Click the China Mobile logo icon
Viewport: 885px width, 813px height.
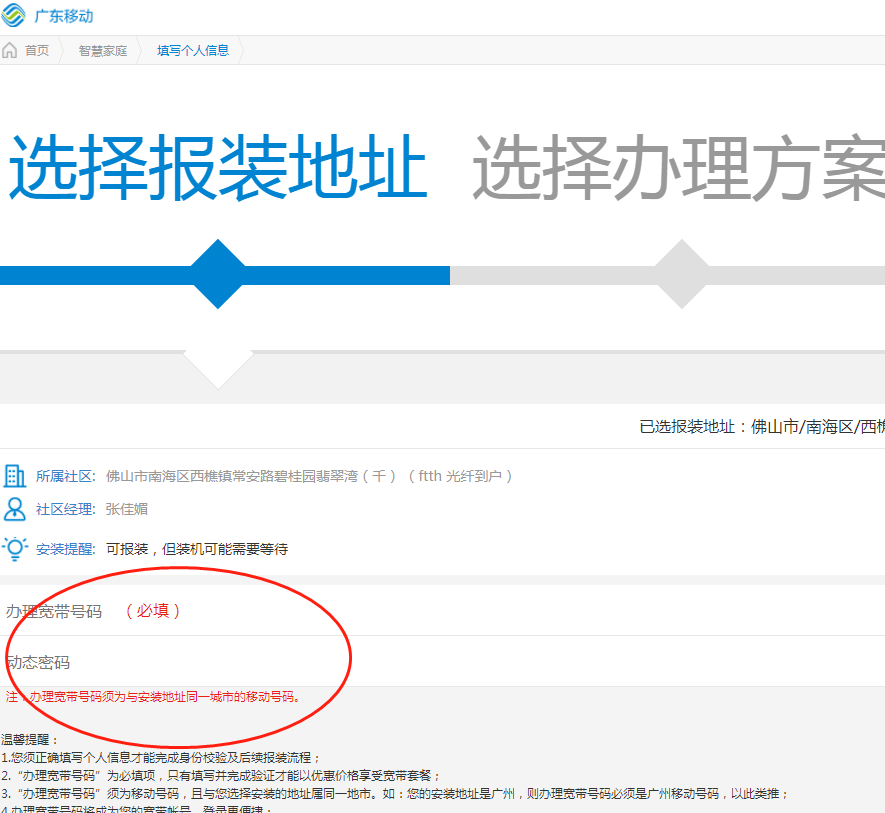point(15,16)
